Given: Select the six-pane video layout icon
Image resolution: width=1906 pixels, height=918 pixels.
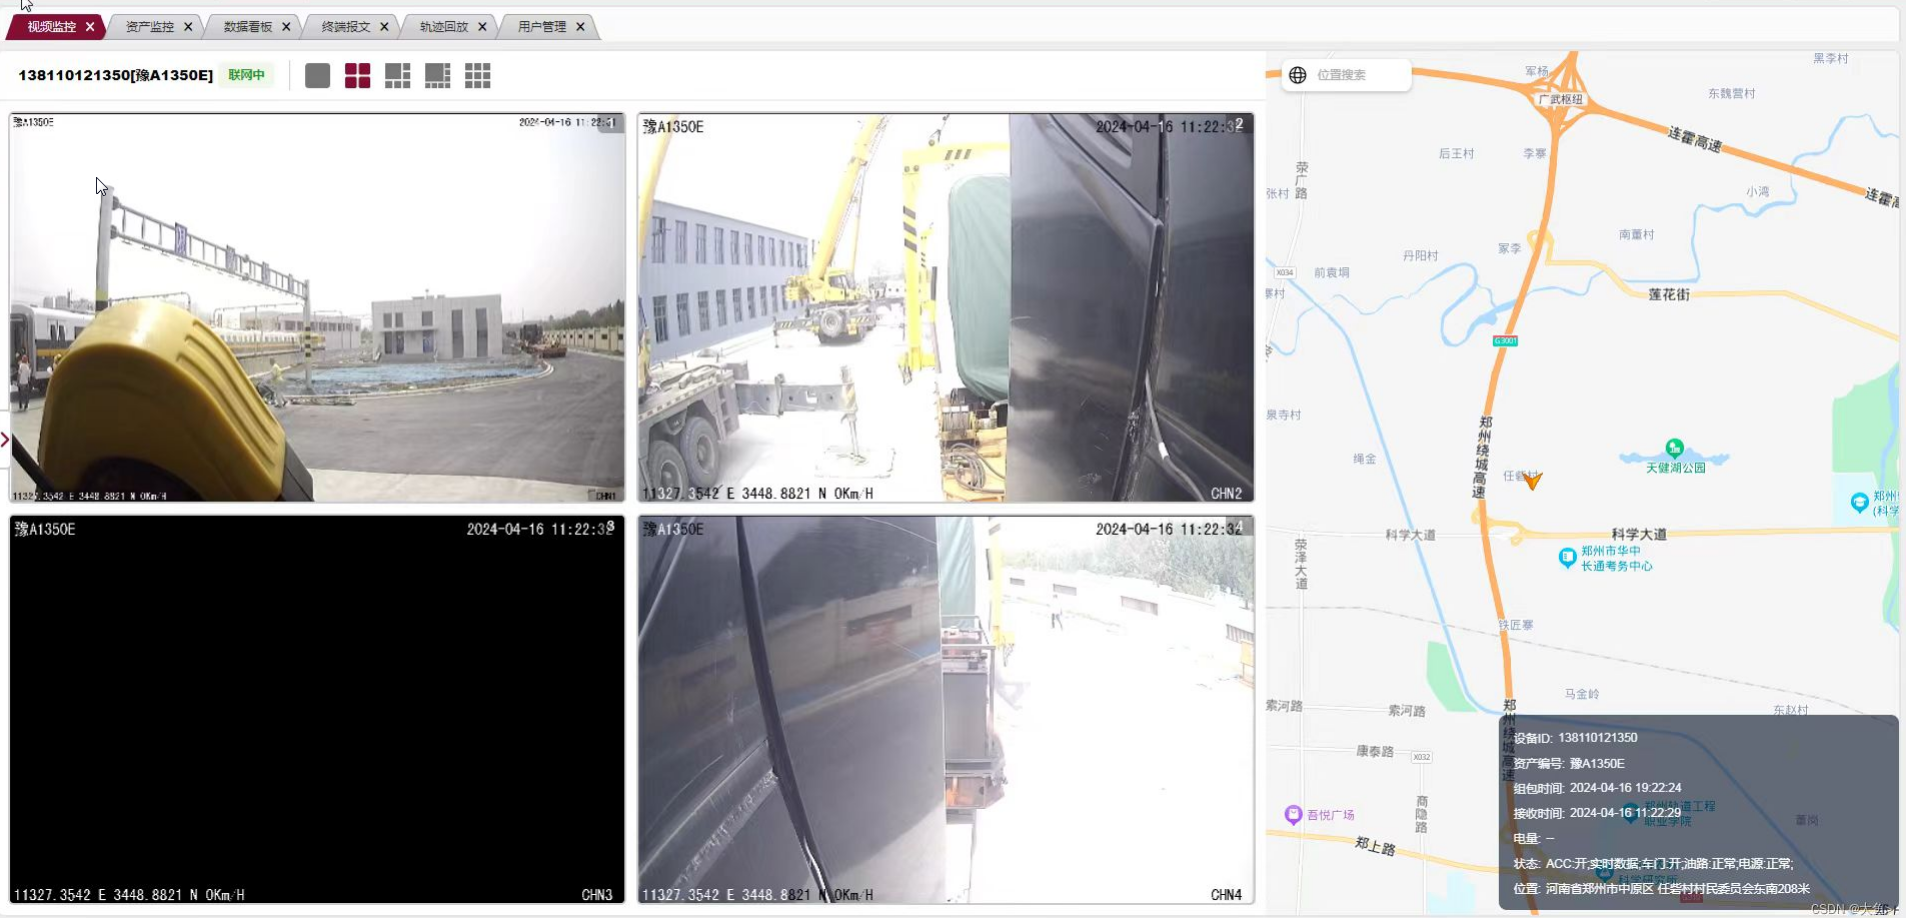Looking at the screenshot, I should (397, 76).
